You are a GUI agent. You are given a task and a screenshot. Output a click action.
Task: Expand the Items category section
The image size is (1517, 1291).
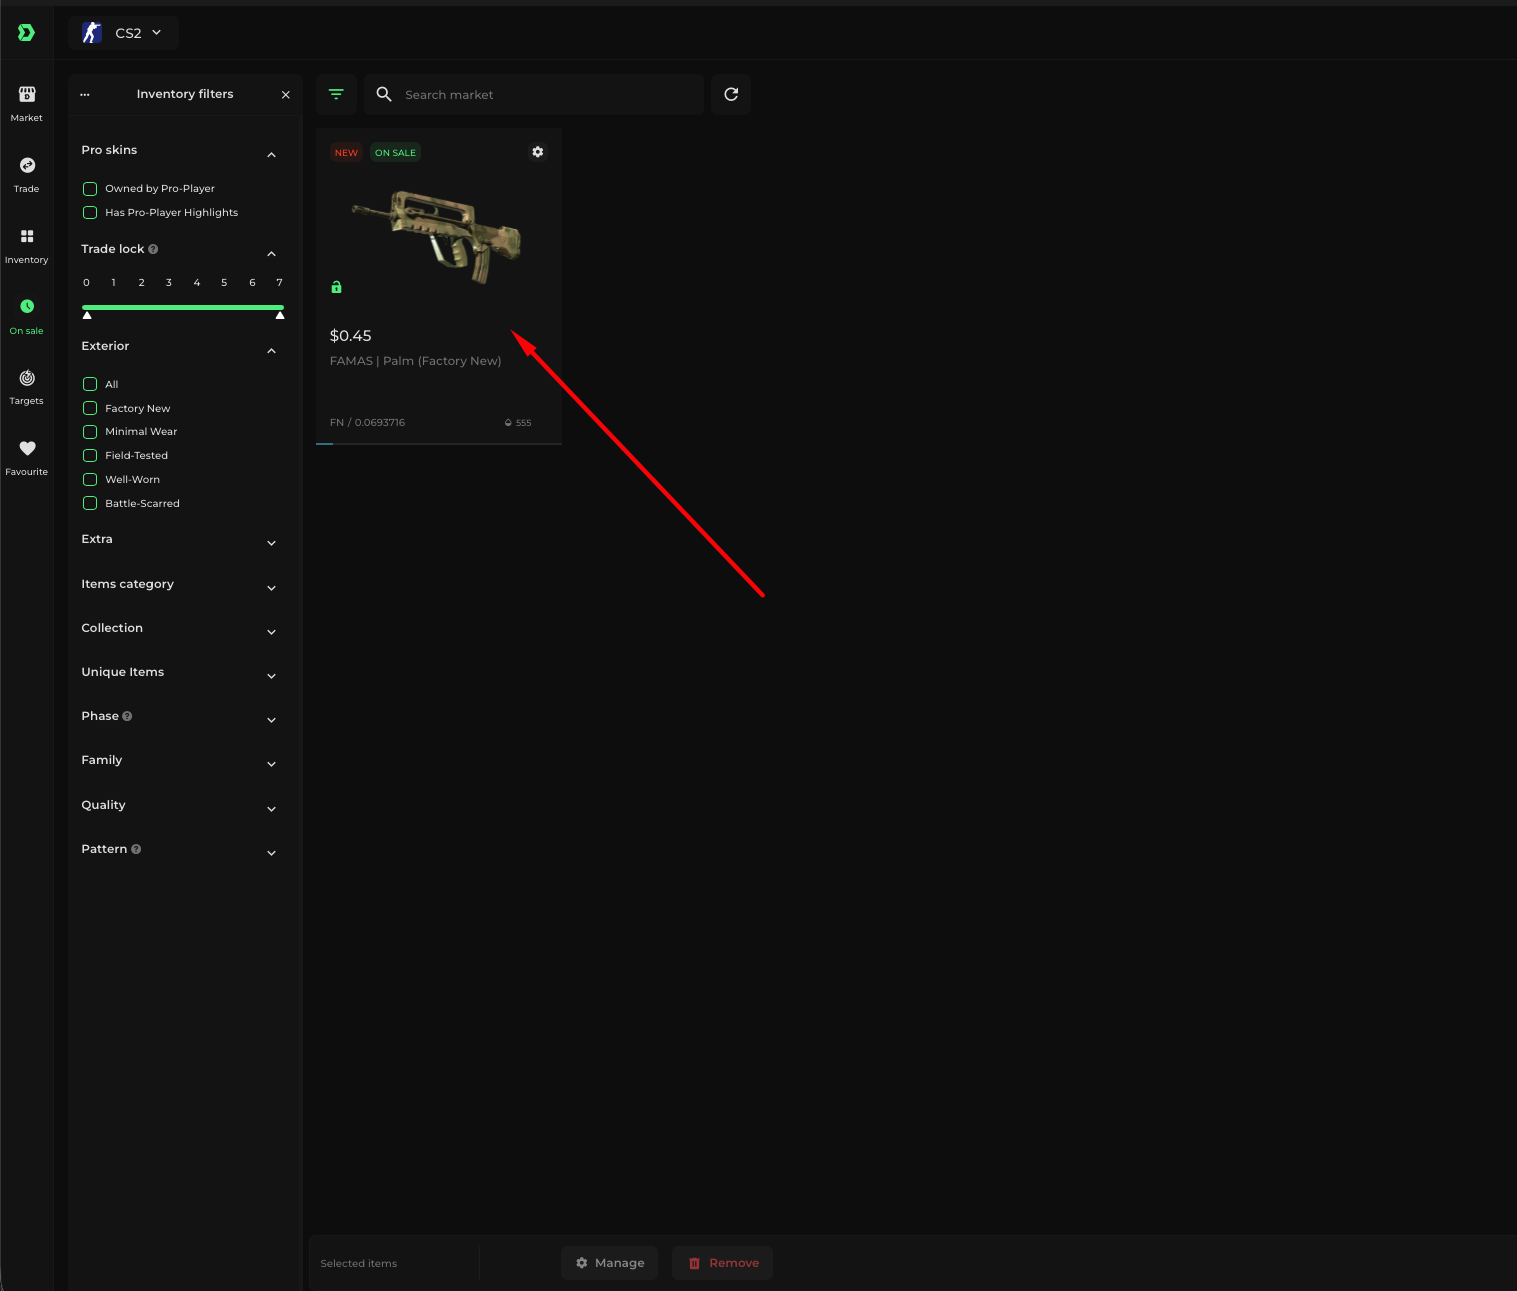272,588
